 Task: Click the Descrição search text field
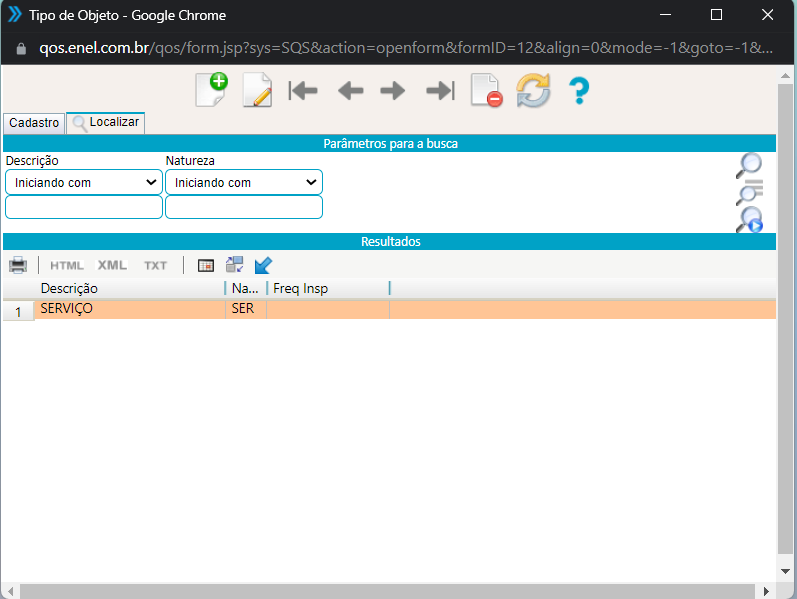point(84,207)
